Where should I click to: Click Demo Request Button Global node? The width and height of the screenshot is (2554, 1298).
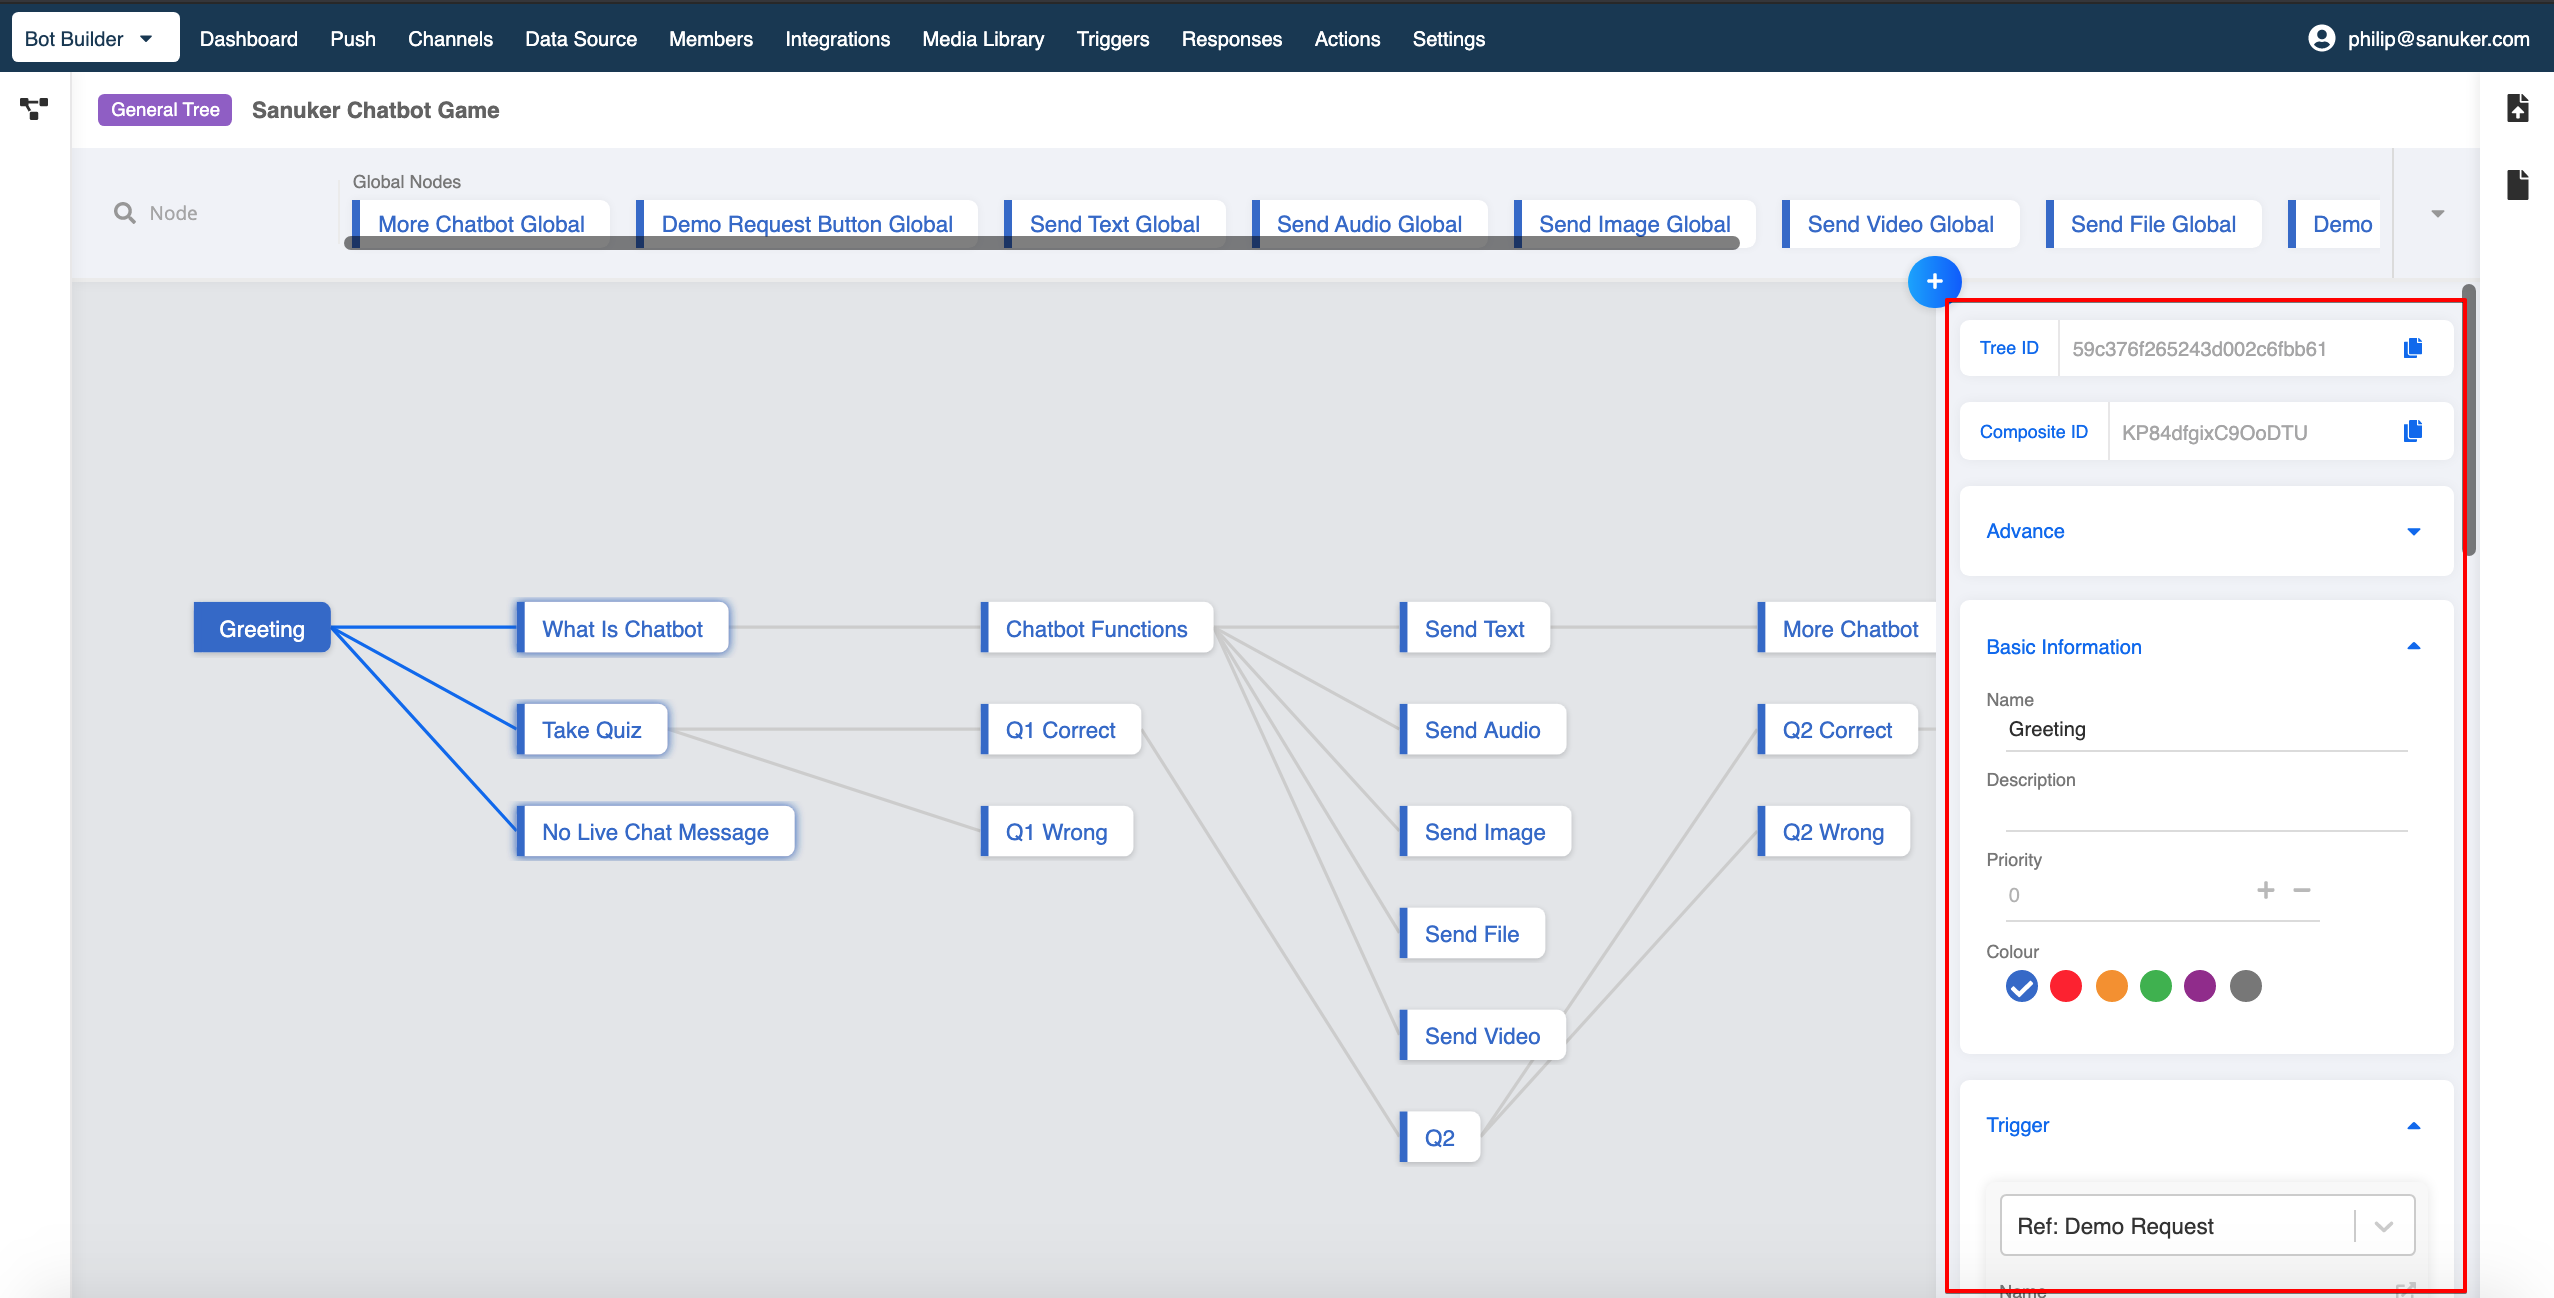pyautogui.click(x=807, y=223)
